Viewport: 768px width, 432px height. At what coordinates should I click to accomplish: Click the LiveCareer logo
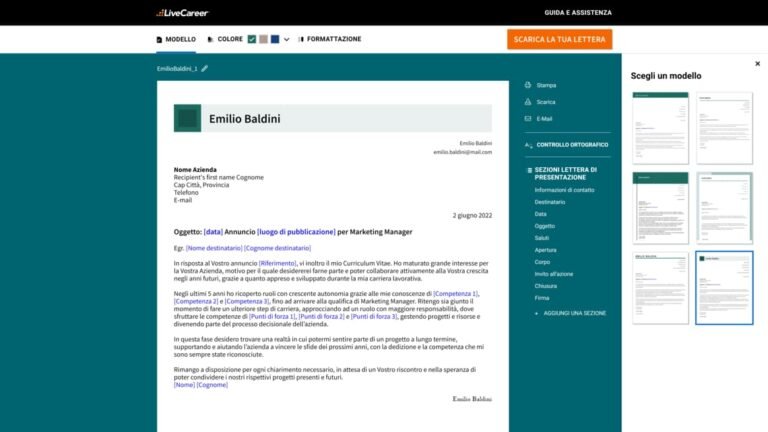182,13
